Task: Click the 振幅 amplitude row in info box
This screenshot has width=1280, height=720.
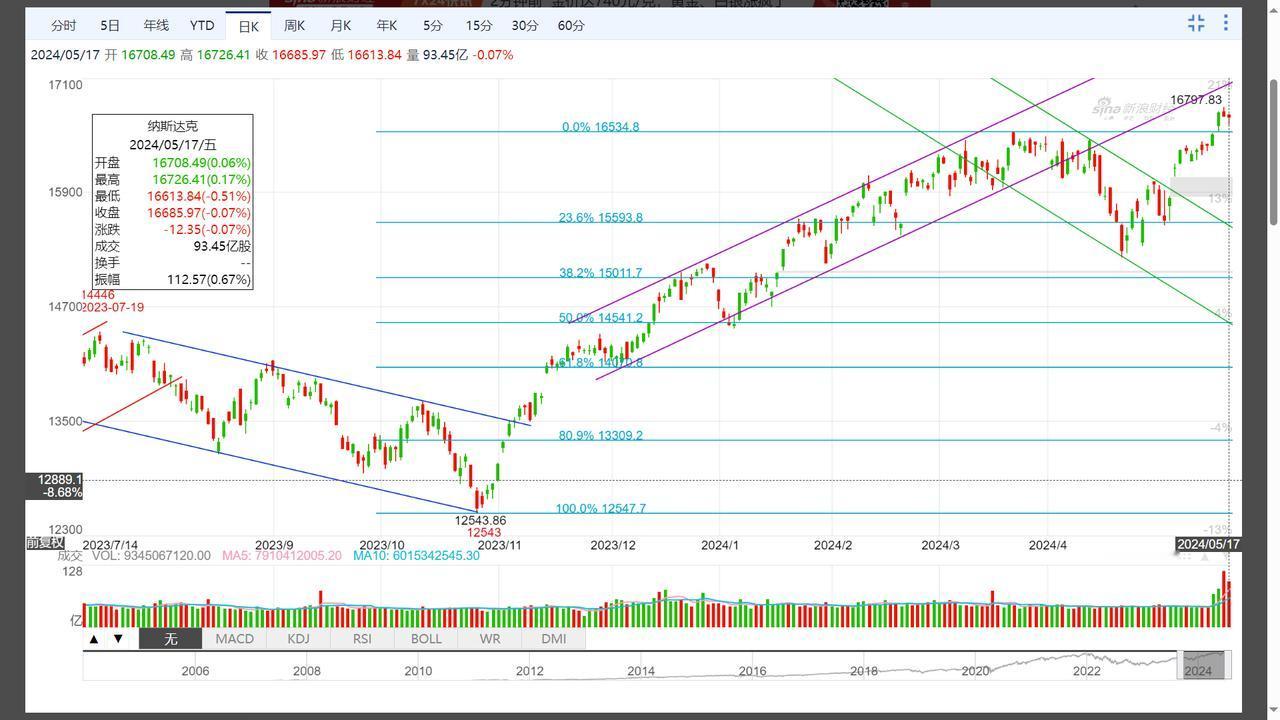Action: (x=173, y=280)
